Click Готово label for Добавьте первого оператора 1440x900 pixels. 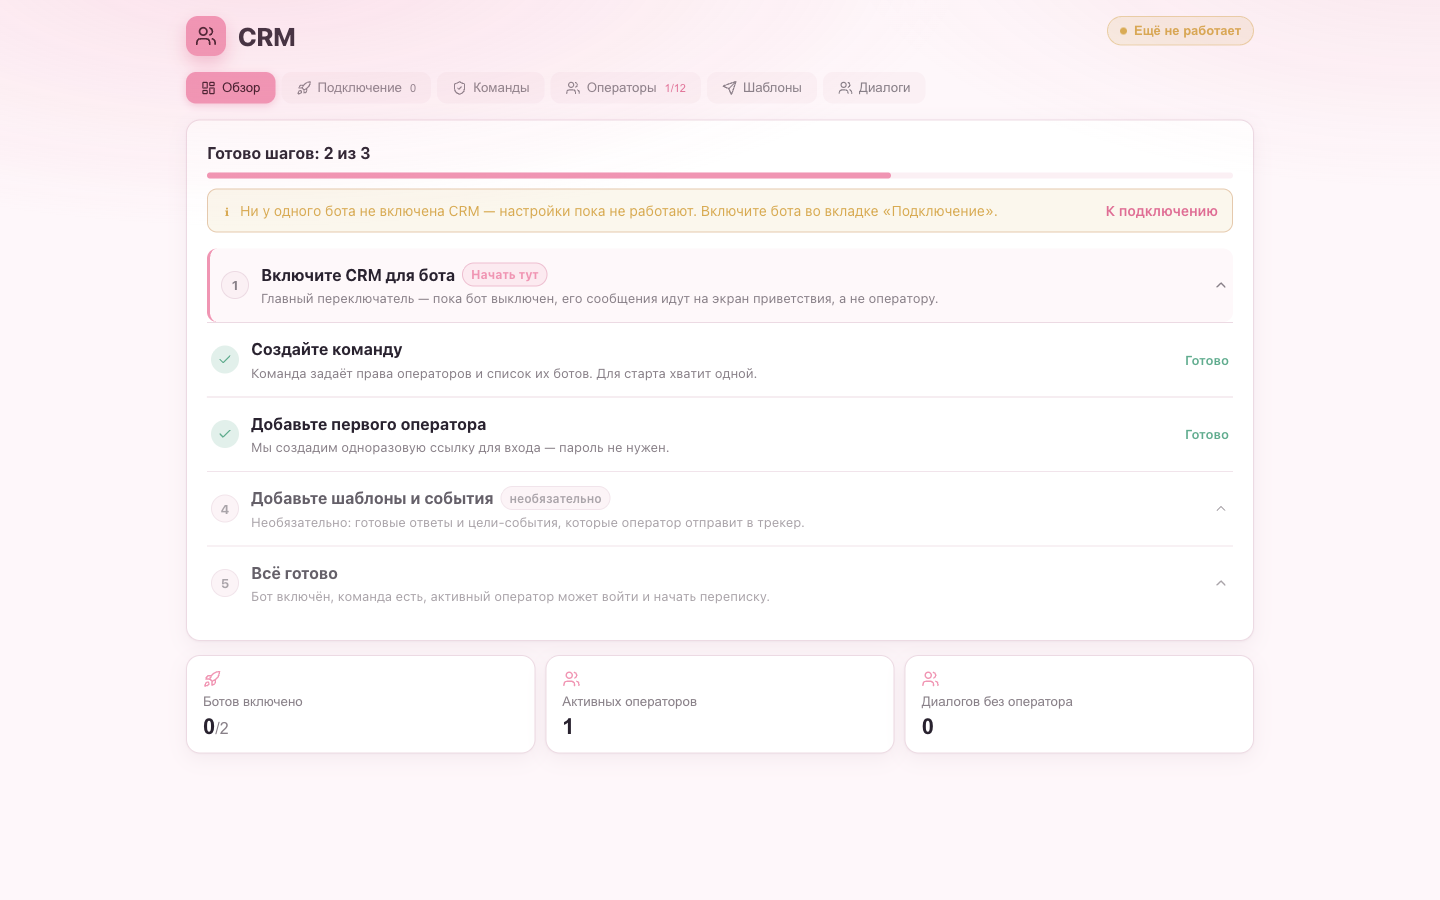[1207, 435]
